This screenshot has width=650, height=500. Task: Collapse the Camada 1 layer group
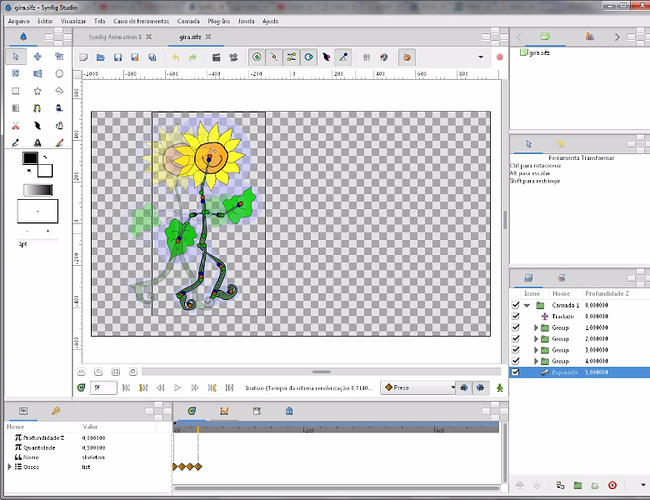pos(527,305)
